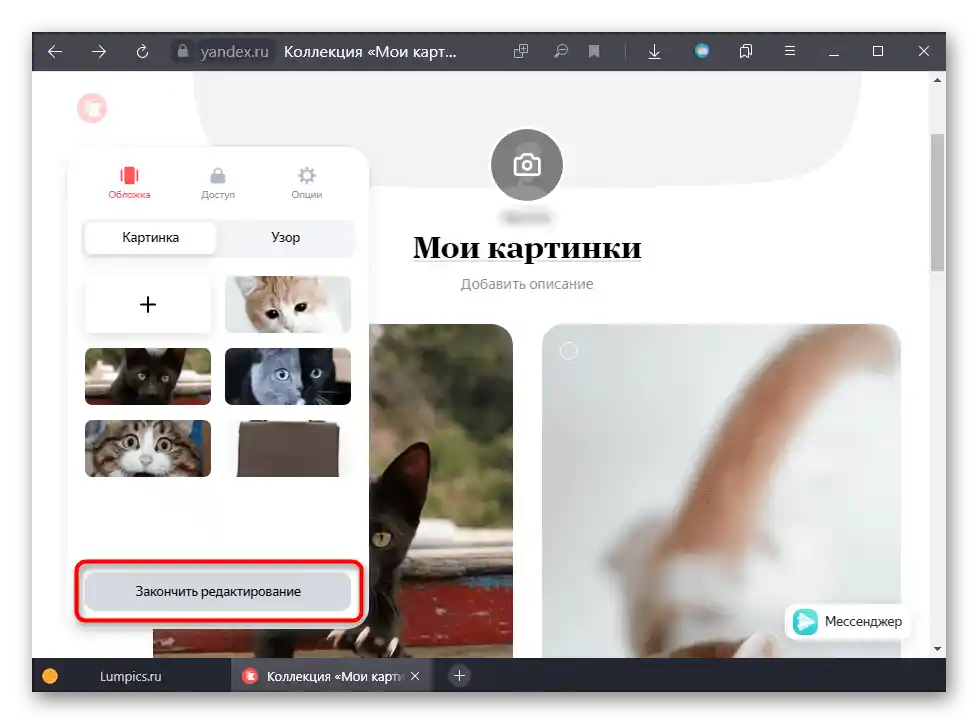
Task: Click the camera avatar upload icon
Action: 527,165
